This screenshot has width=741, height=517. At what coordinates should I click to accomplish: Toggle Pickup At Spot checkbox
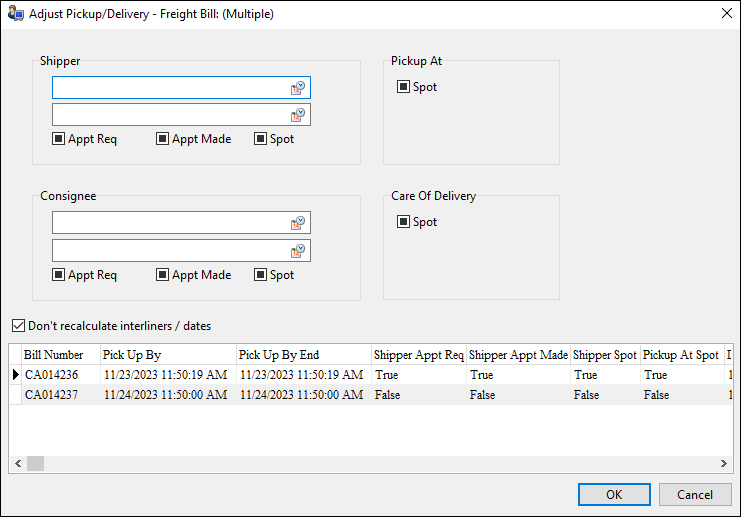[x=403, y=87]
